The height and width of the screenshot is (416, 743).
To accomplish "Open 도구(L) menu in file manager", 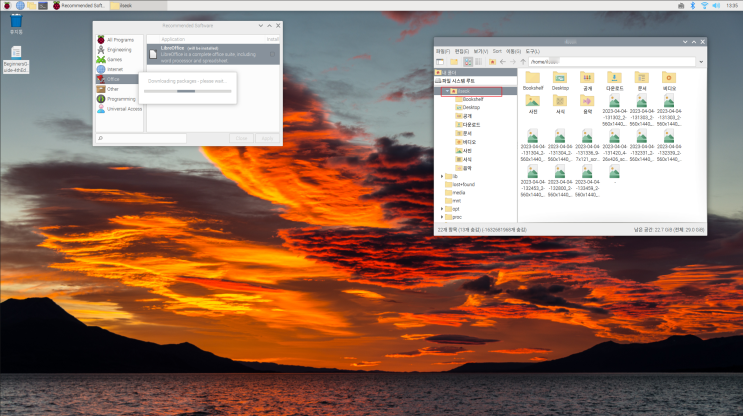I will pos(532,51).
